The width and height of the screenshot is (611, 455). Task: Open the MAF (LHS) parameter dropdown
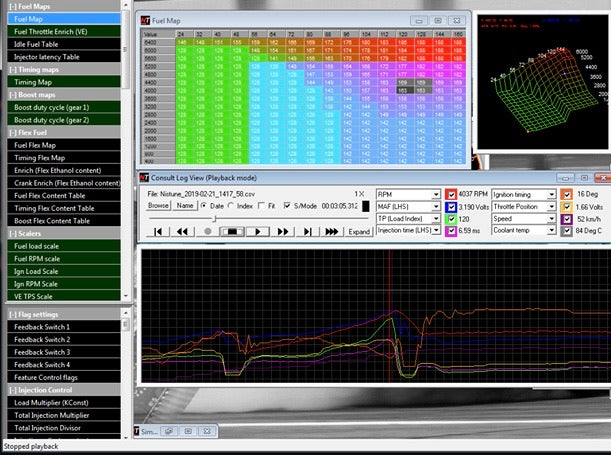(434, 205)
